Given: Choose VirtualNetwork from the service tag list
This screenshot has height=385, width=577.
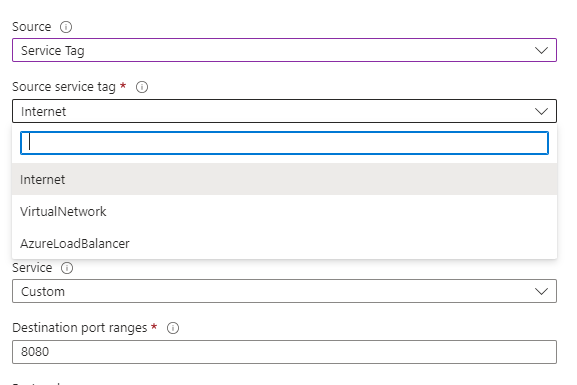Looking at the screenshot, I should (284, 211).
